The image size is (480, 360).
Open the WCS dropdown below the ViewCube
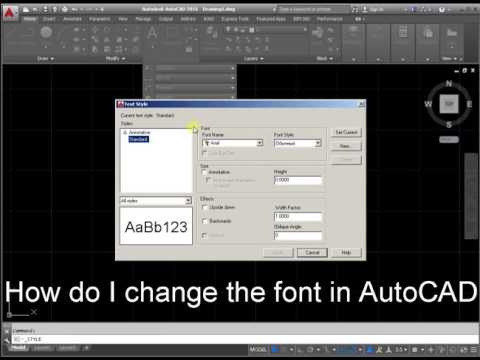point(449,140)
